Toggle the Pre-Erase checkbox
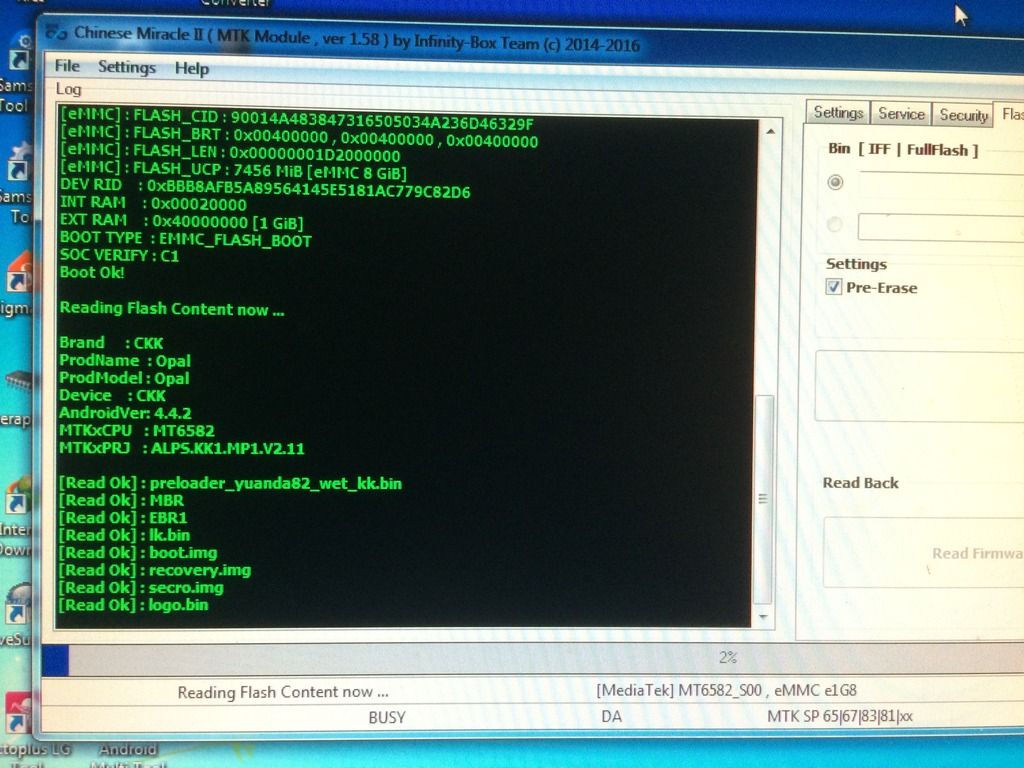Viewport: 1024px width, 768px height. [833, 287]
